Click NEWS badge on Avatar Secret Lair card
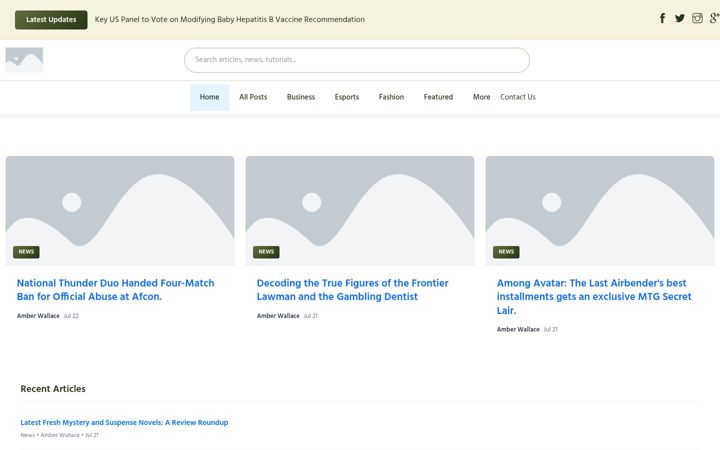 (x=506, y=252)
